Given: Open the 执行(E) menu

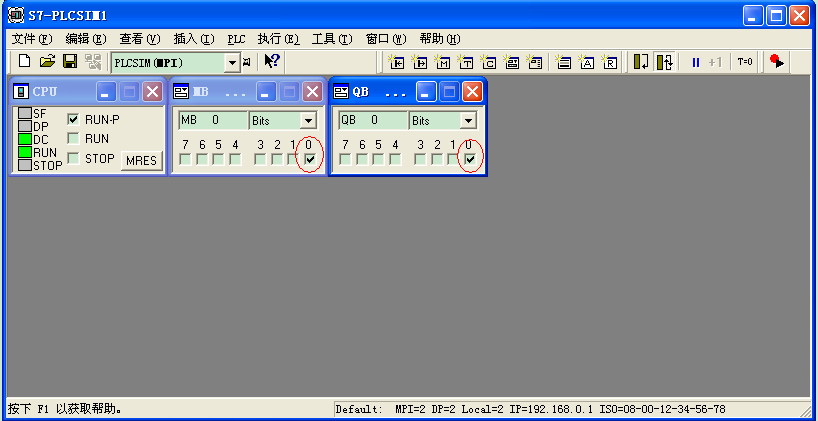Looking at the screenshot, I should pos(278,39).
